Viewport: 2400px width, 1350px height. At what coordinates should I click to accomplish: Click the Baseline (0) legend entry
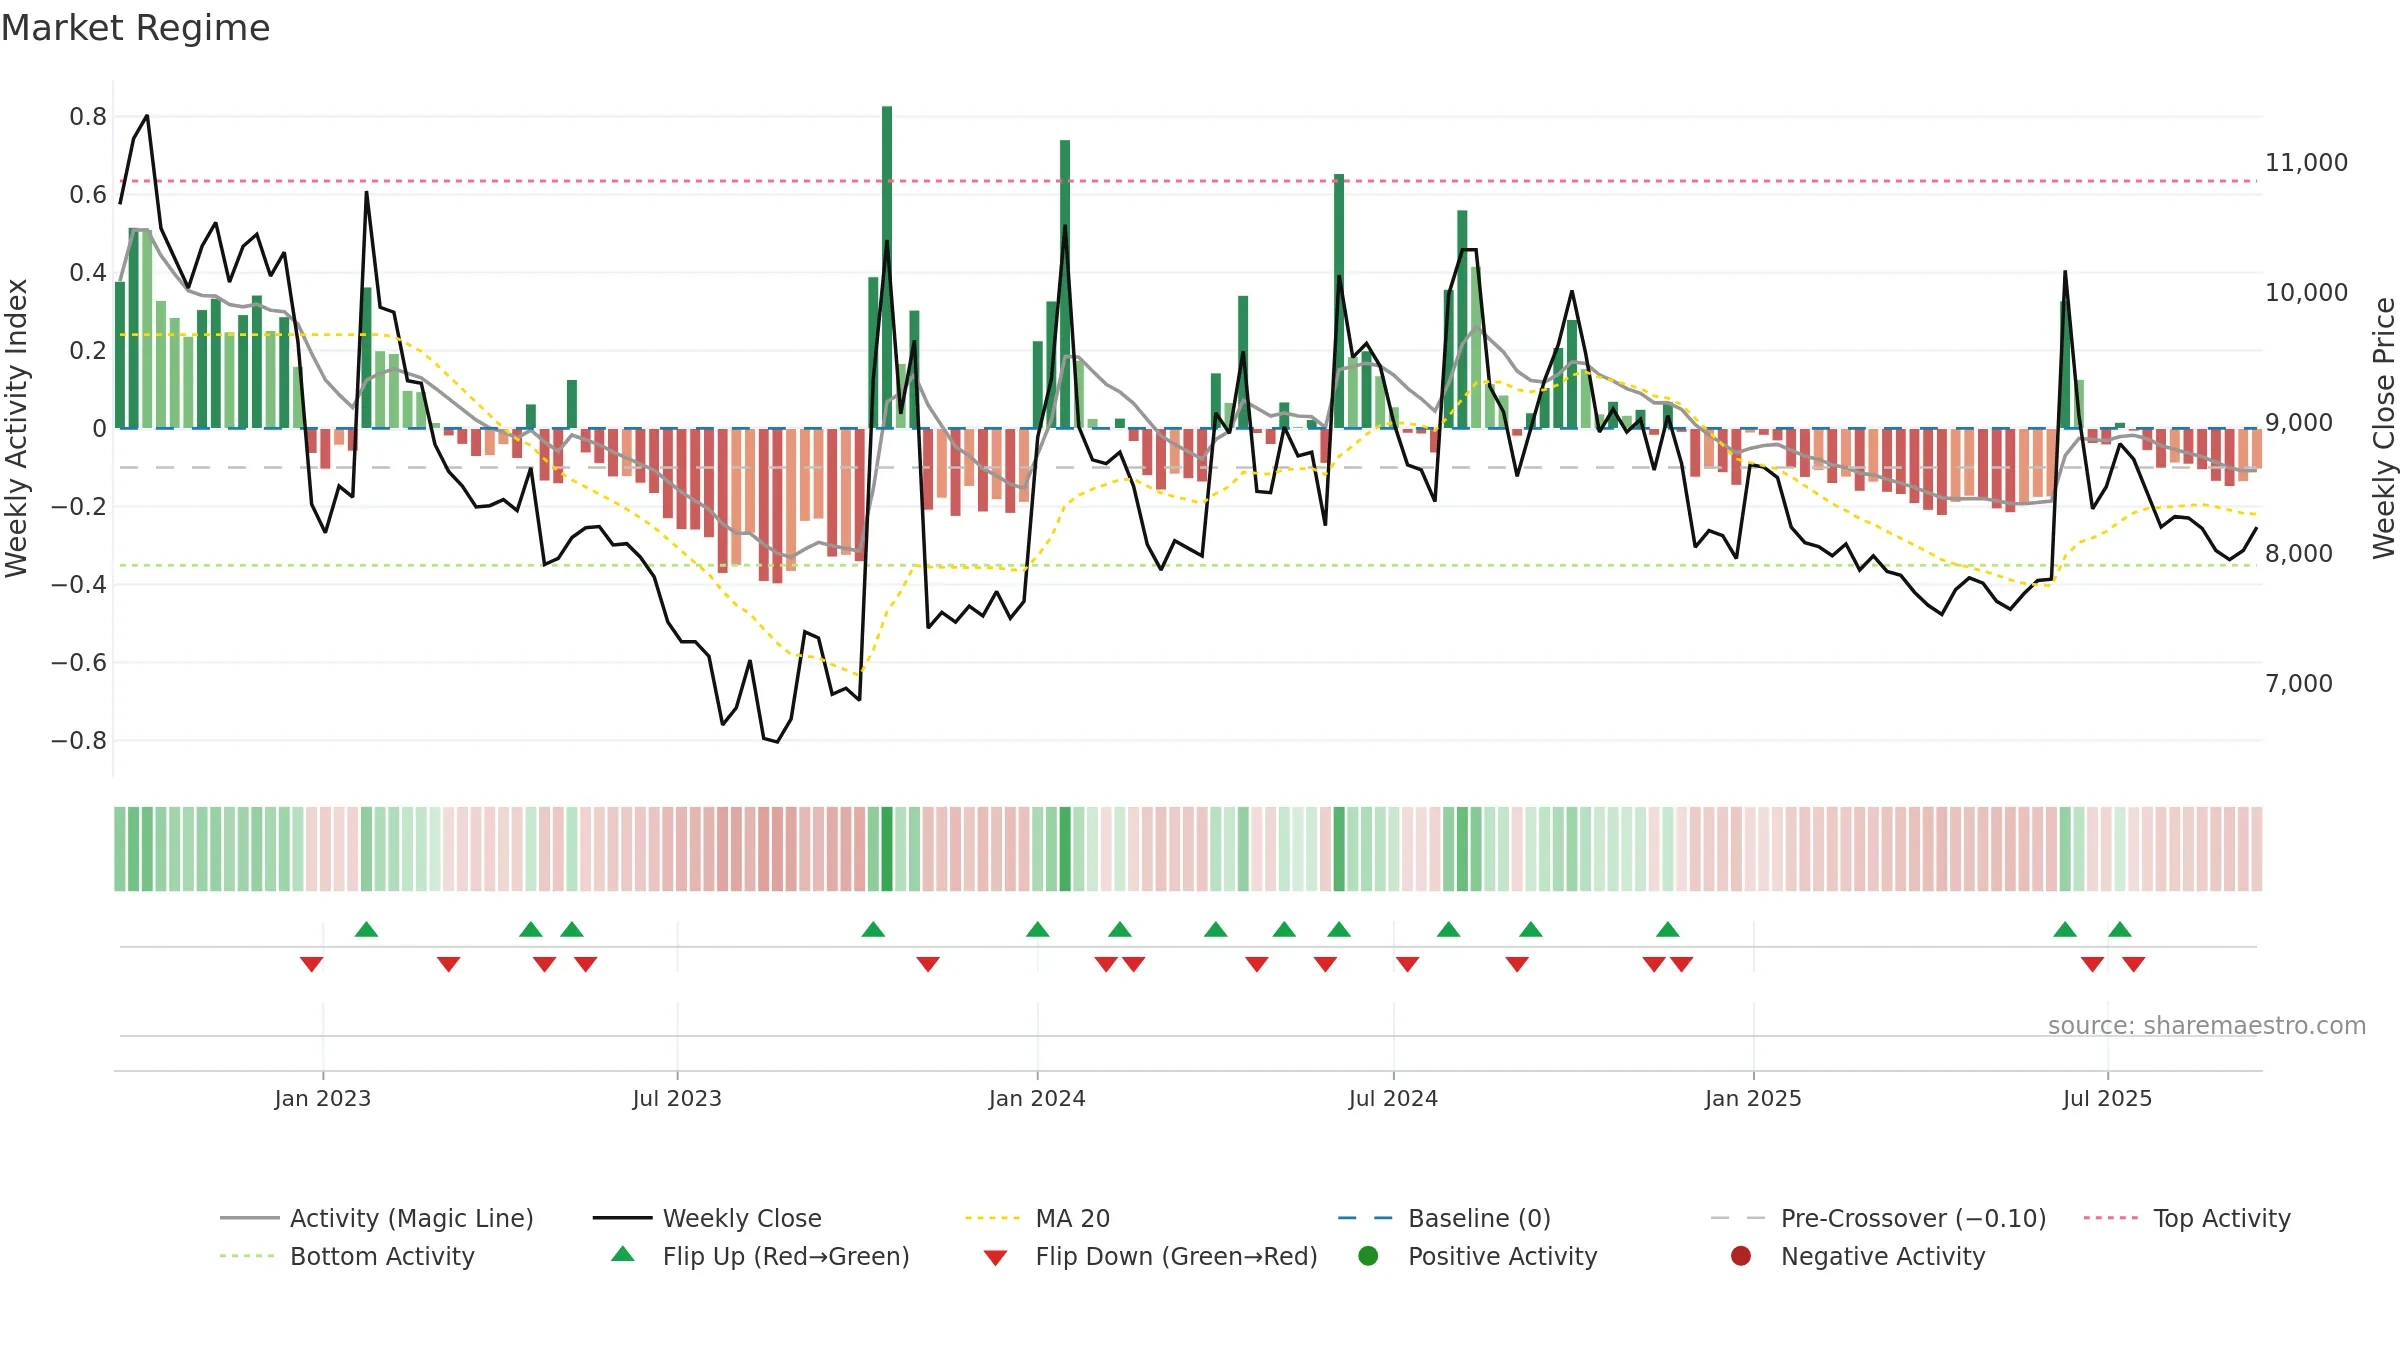click(1444, 1218)
